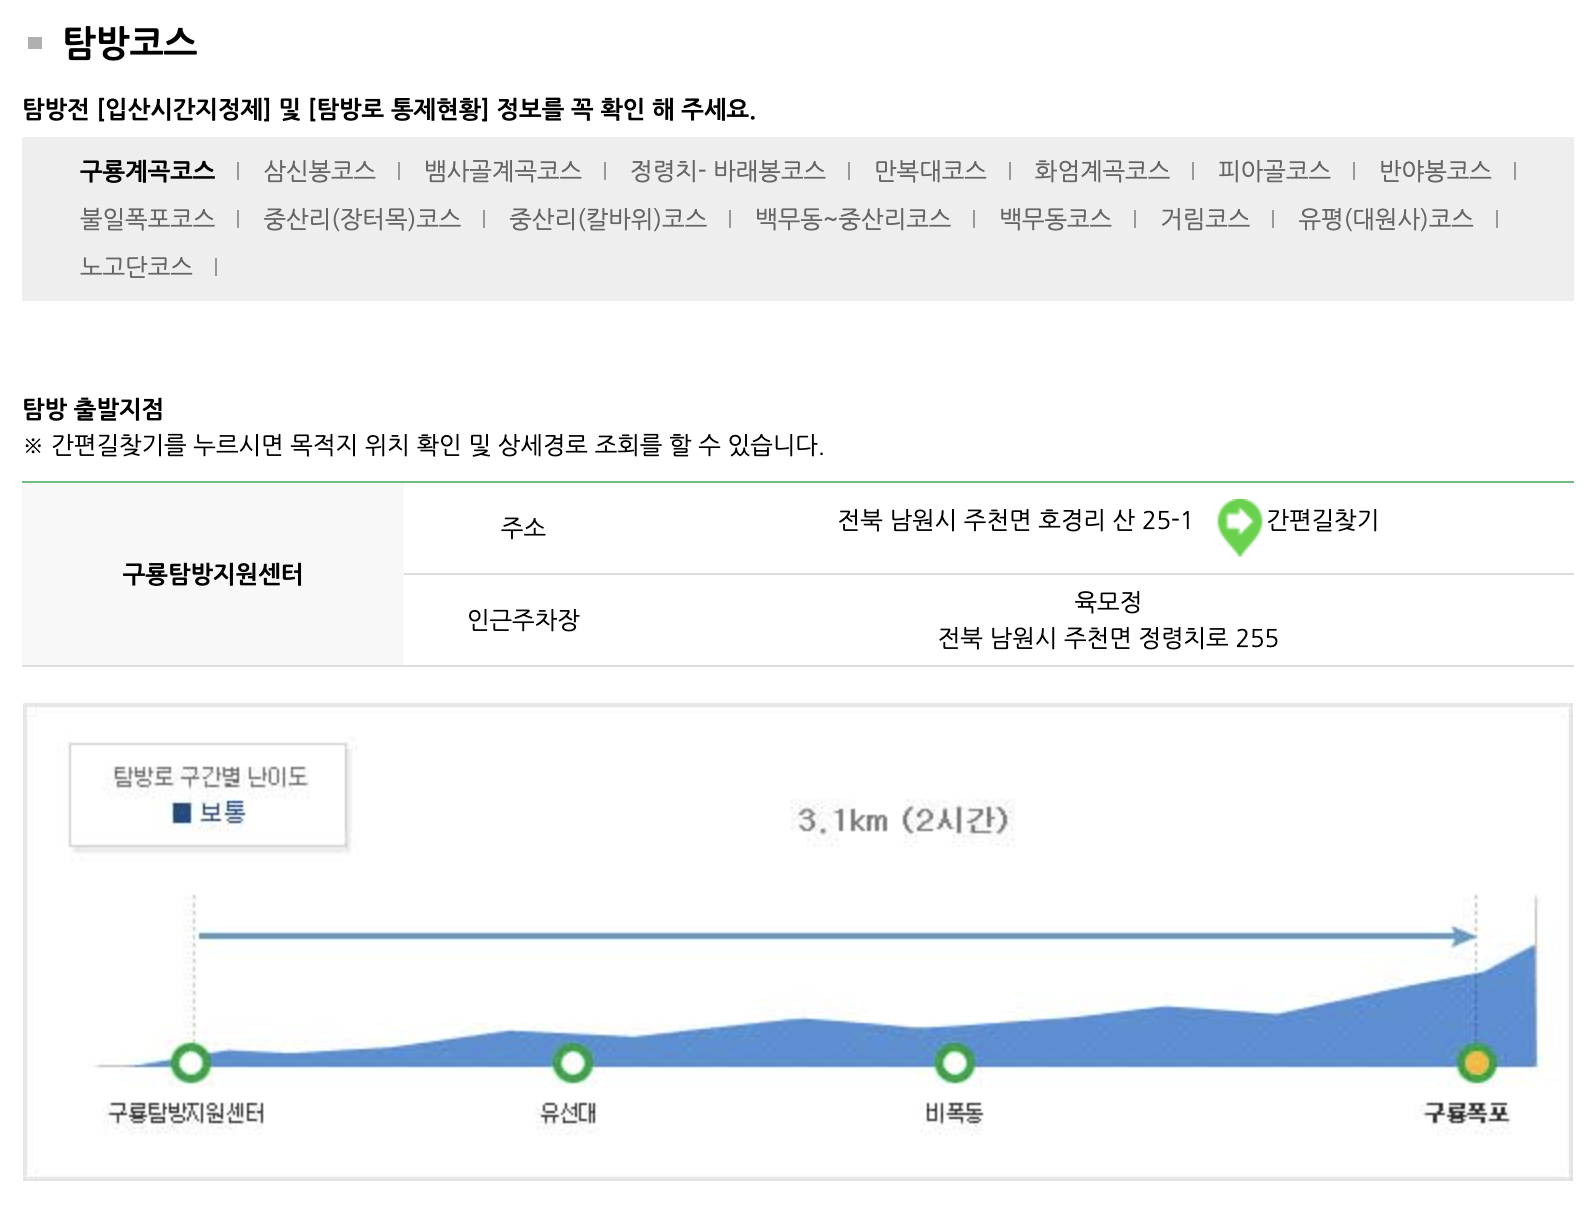Click the 유선대 green circle marker
The height and width of the screenshot is (1222, 1592).
[573, 1062]
